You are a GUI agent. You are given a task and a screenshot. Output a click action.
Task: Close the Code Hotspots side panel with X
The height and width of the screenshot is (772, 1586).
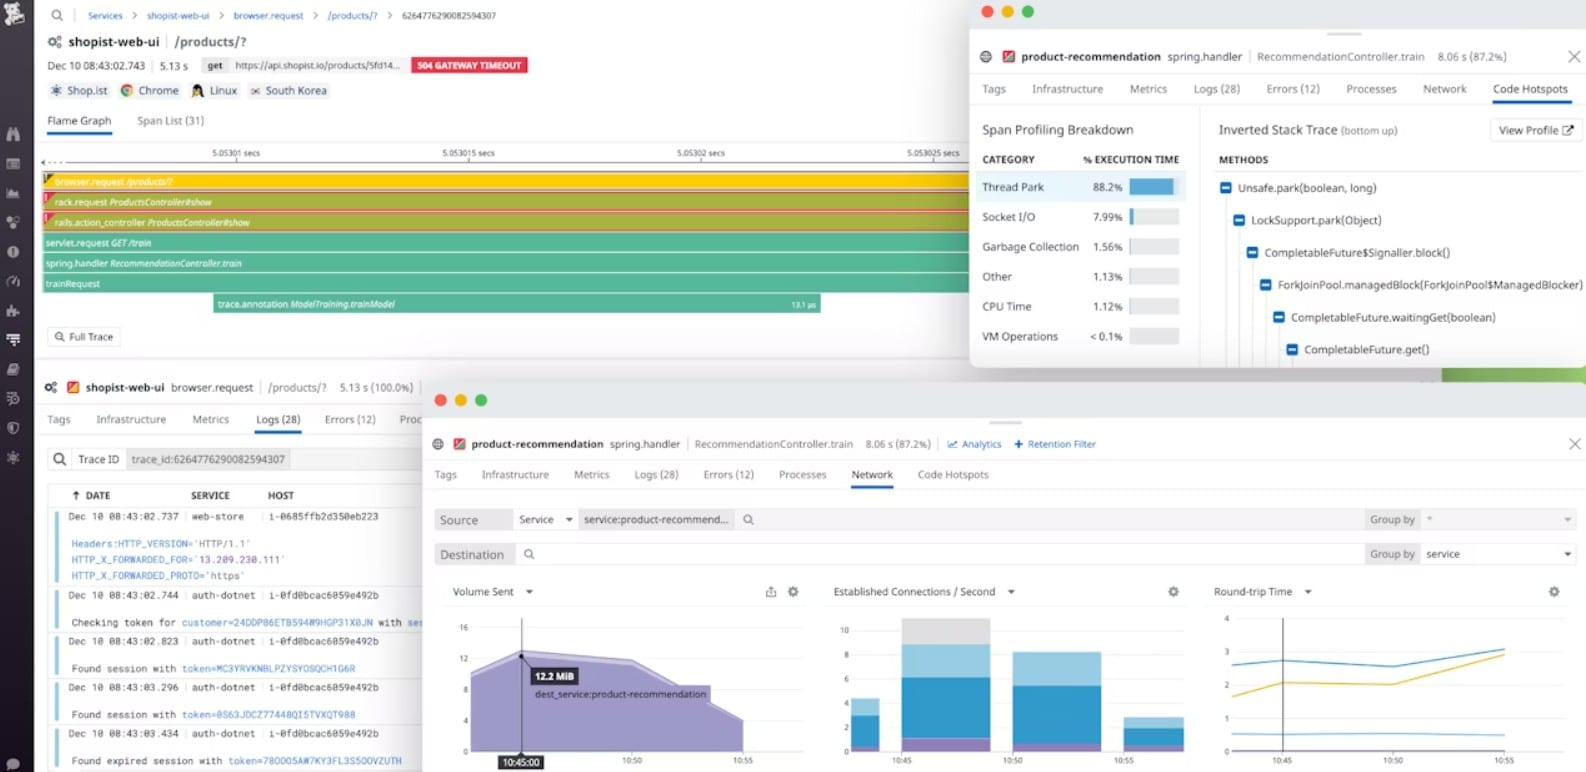[x=1574, y=57]
